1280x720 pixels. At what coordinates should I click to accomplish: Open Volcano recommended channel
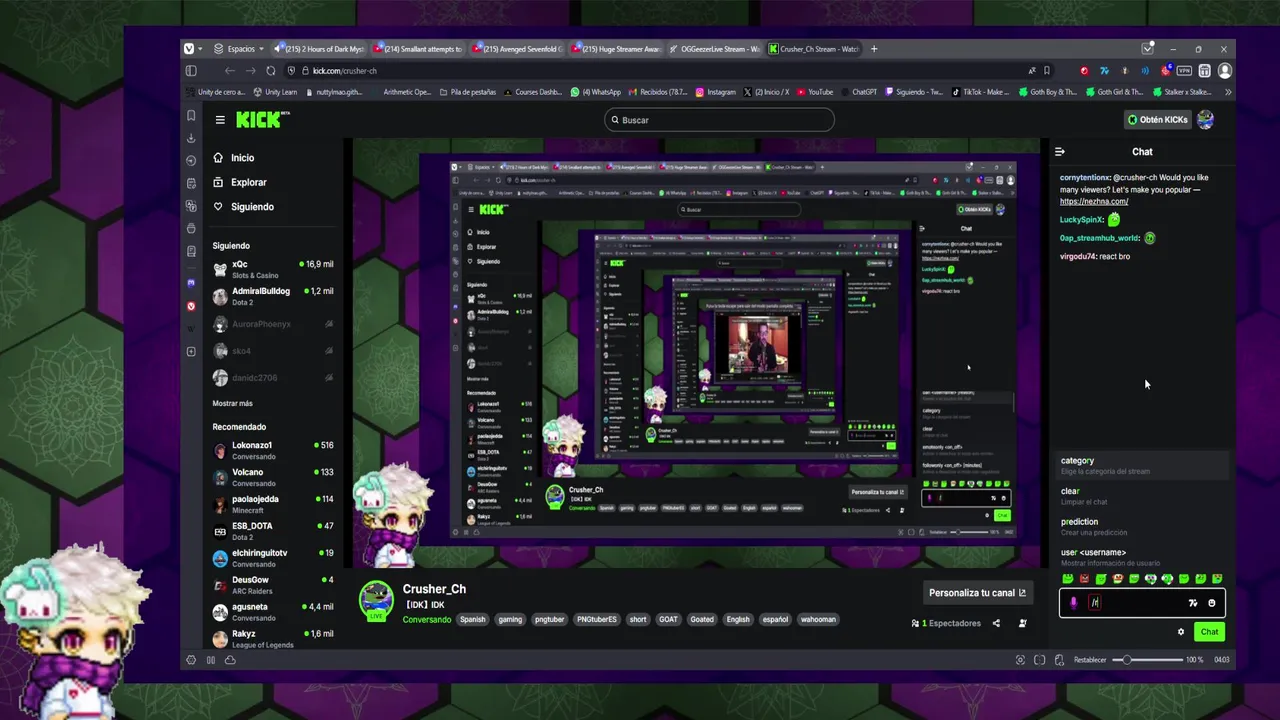(x=273, y=477)
